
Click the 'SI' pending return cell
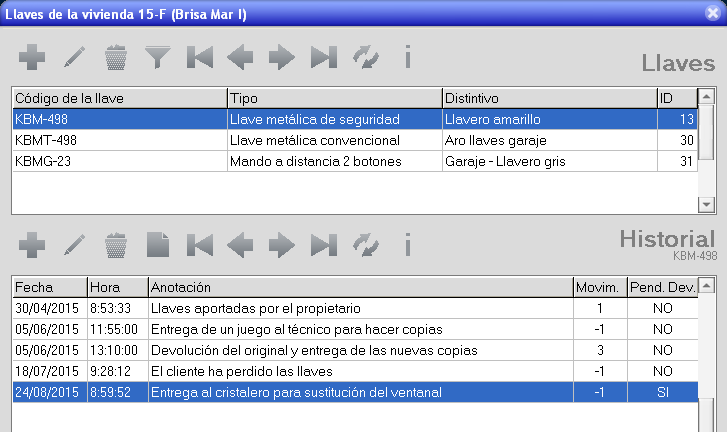pos(663,392)
